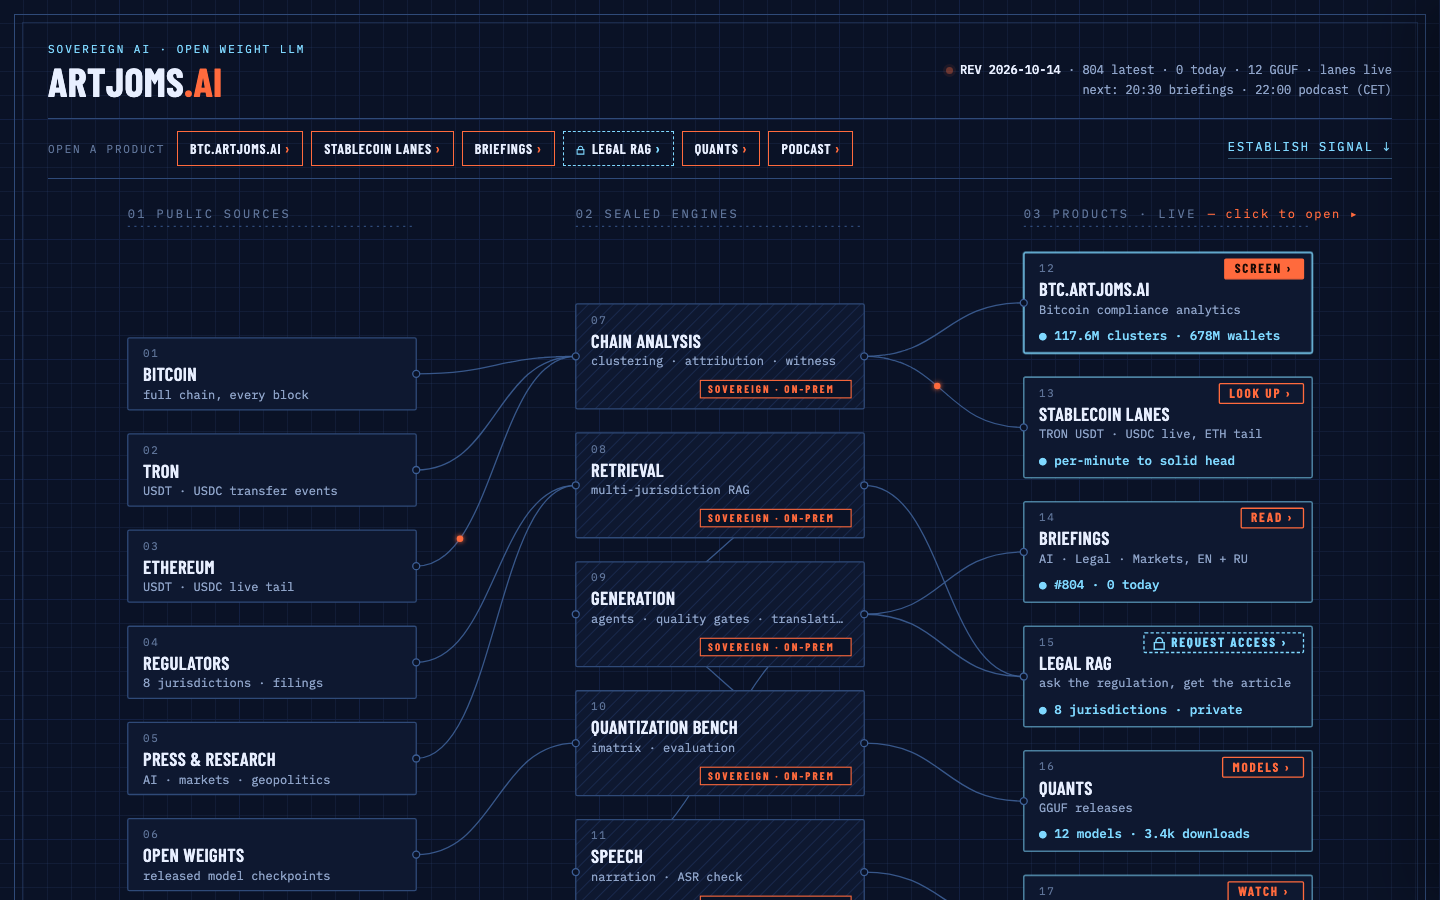Click the SCREEN button on BTC.ARTJOMS.AI card
Image resolution: width=1440 pixels, height=900 pixels.
[x=1263, y=269]
